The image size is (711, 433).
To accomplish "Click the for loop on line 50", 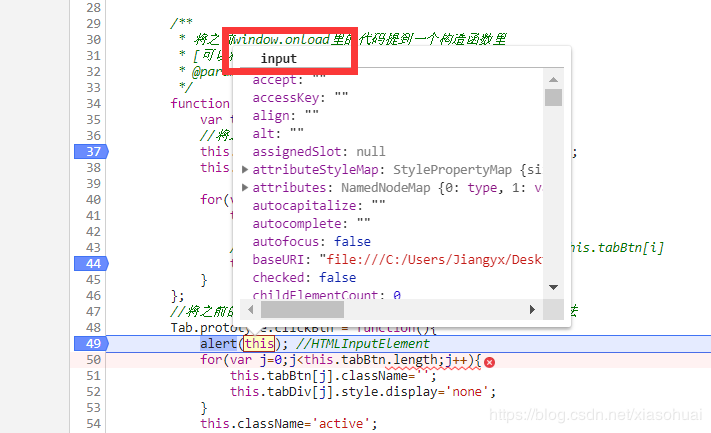I will coord(341,360).
